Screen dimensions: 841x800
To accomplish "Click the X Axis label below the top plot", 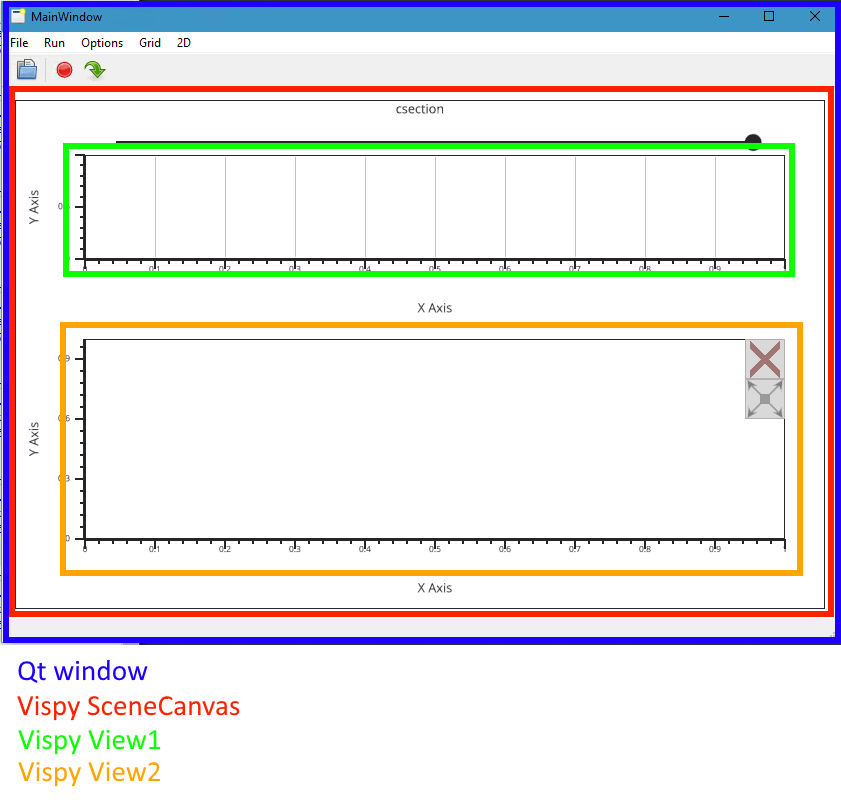I will [435, 308].
